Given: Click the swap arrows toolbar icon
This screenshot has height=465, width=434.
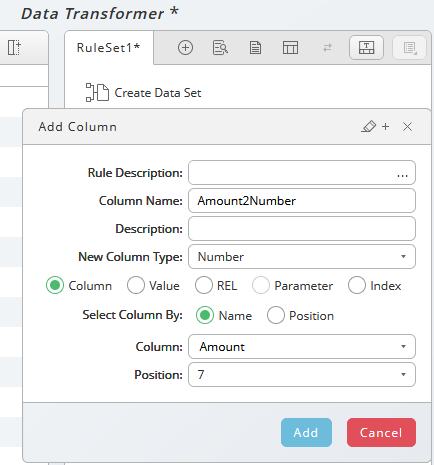Looking at the screenshot, I should point(327,48).
